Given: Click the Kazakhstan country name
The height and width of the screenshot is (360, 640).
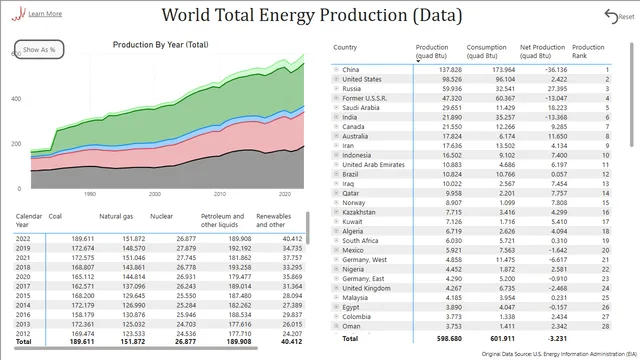Looking at the screenshot, I should coord(359,212).
